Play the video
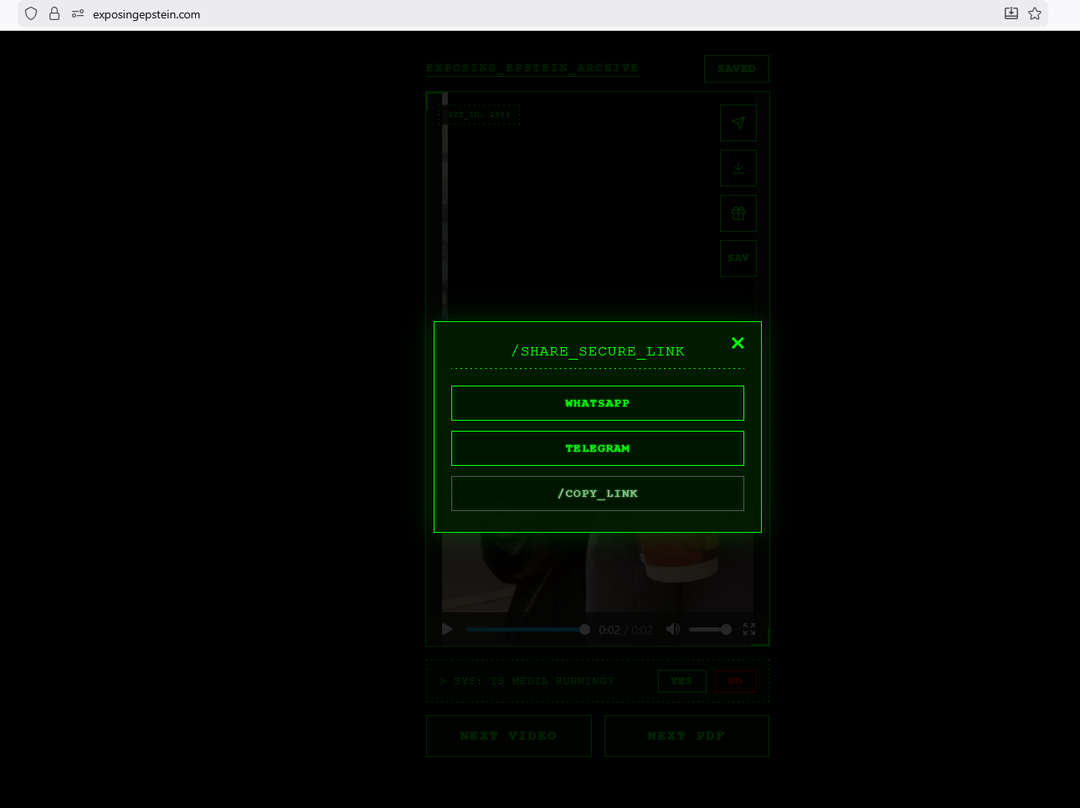 [447, 629]
